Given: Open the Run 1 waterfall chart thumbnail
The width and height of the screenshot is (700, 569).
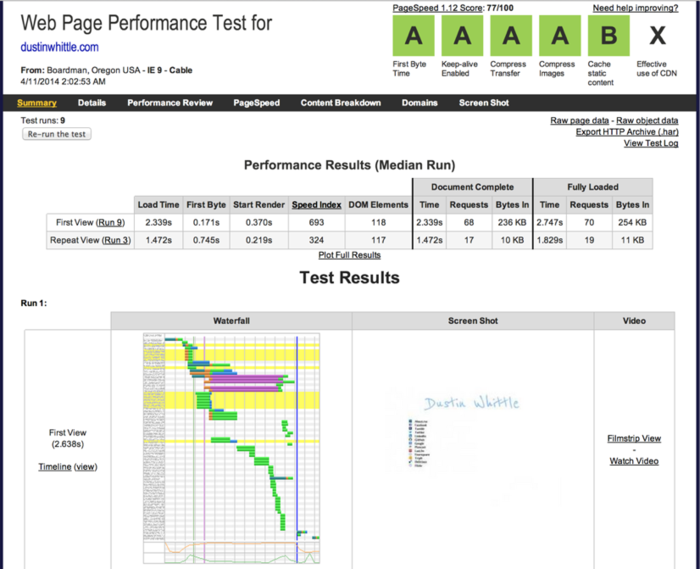Looking at the screenshot, I should click(x=231, y=448).
